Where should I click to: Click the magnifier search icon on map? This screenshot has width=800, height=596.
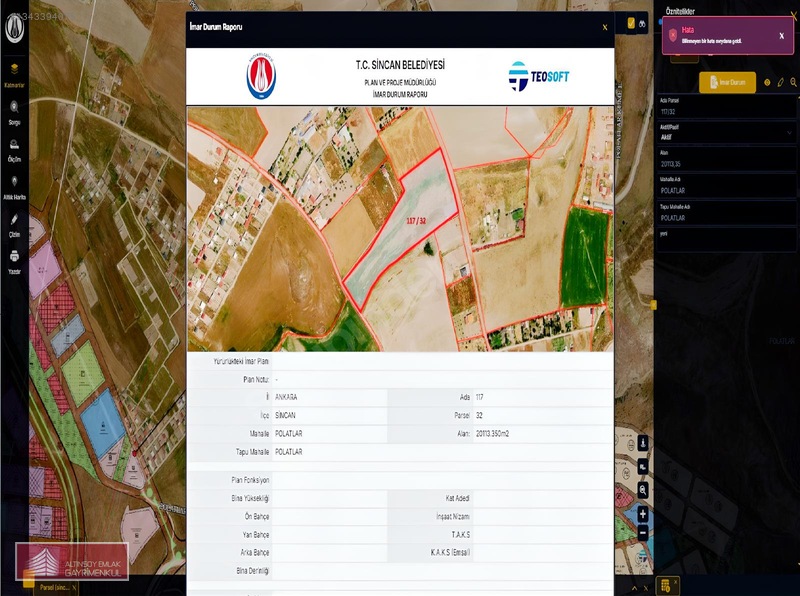click(x=643, y=490)
